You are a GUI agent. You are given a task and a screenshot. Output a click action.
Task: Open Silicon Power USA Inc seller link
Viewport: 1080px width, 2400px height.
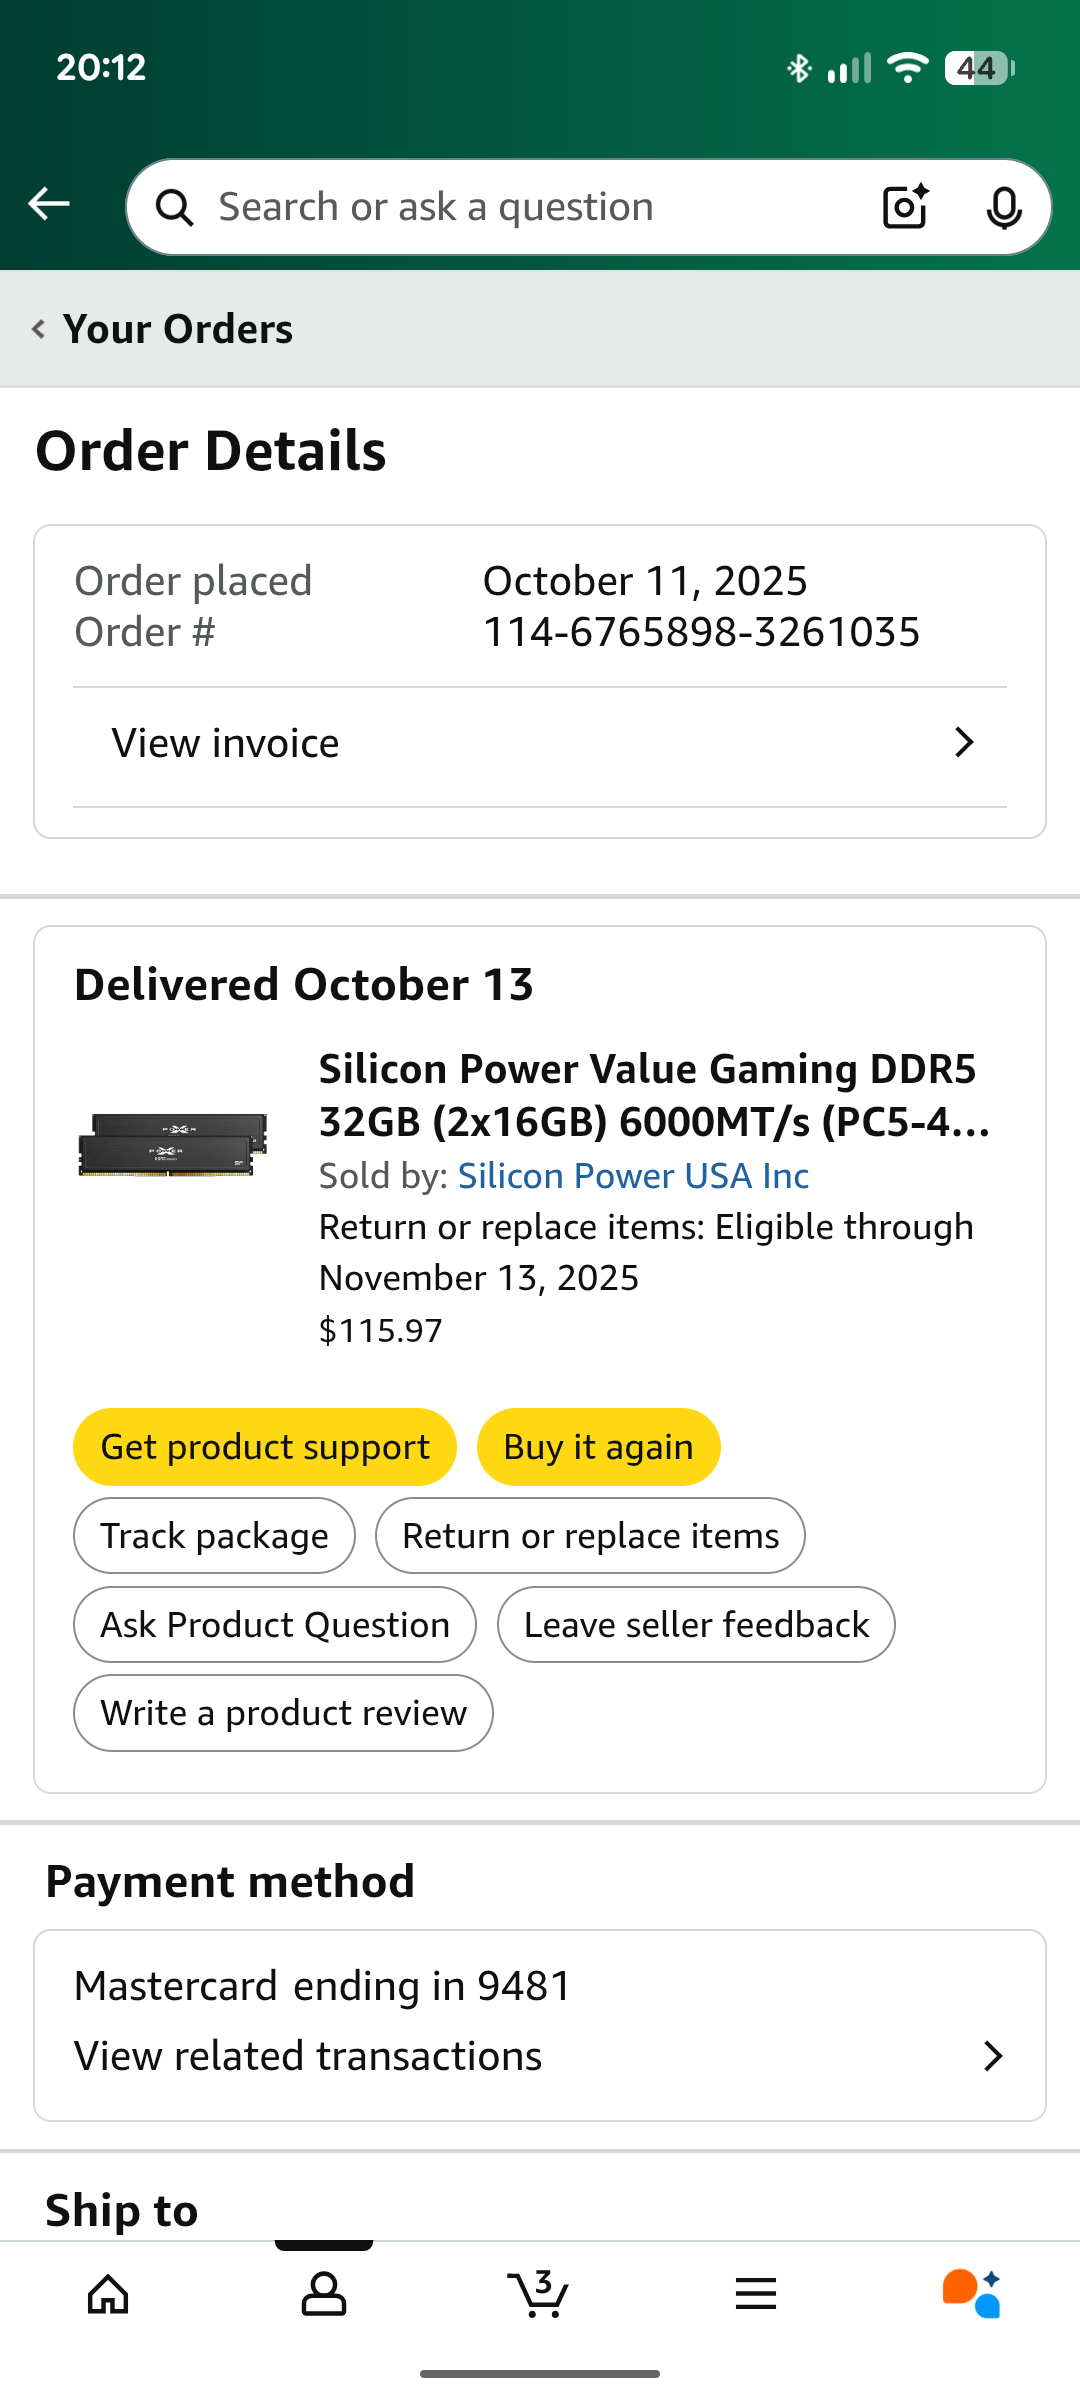click(x=633, y=1176)
